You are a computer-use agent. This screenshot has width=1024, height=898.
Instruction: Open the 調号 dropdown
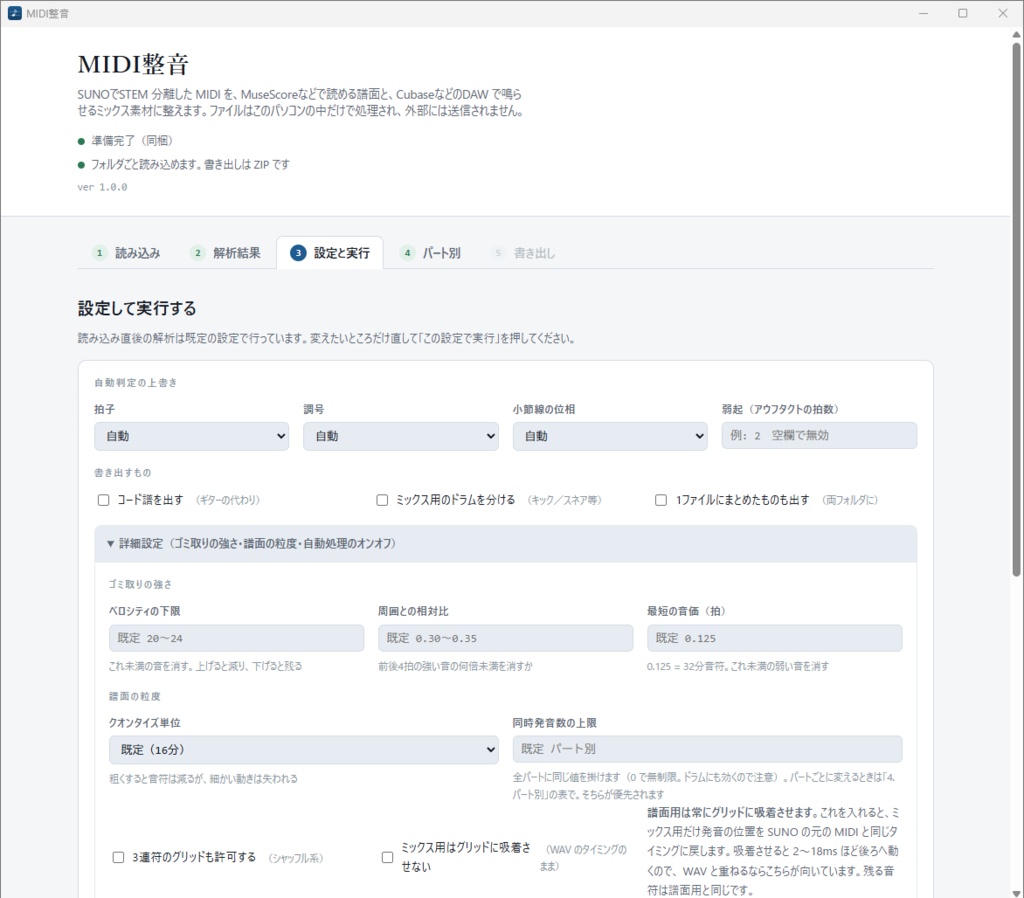(400, 436)
